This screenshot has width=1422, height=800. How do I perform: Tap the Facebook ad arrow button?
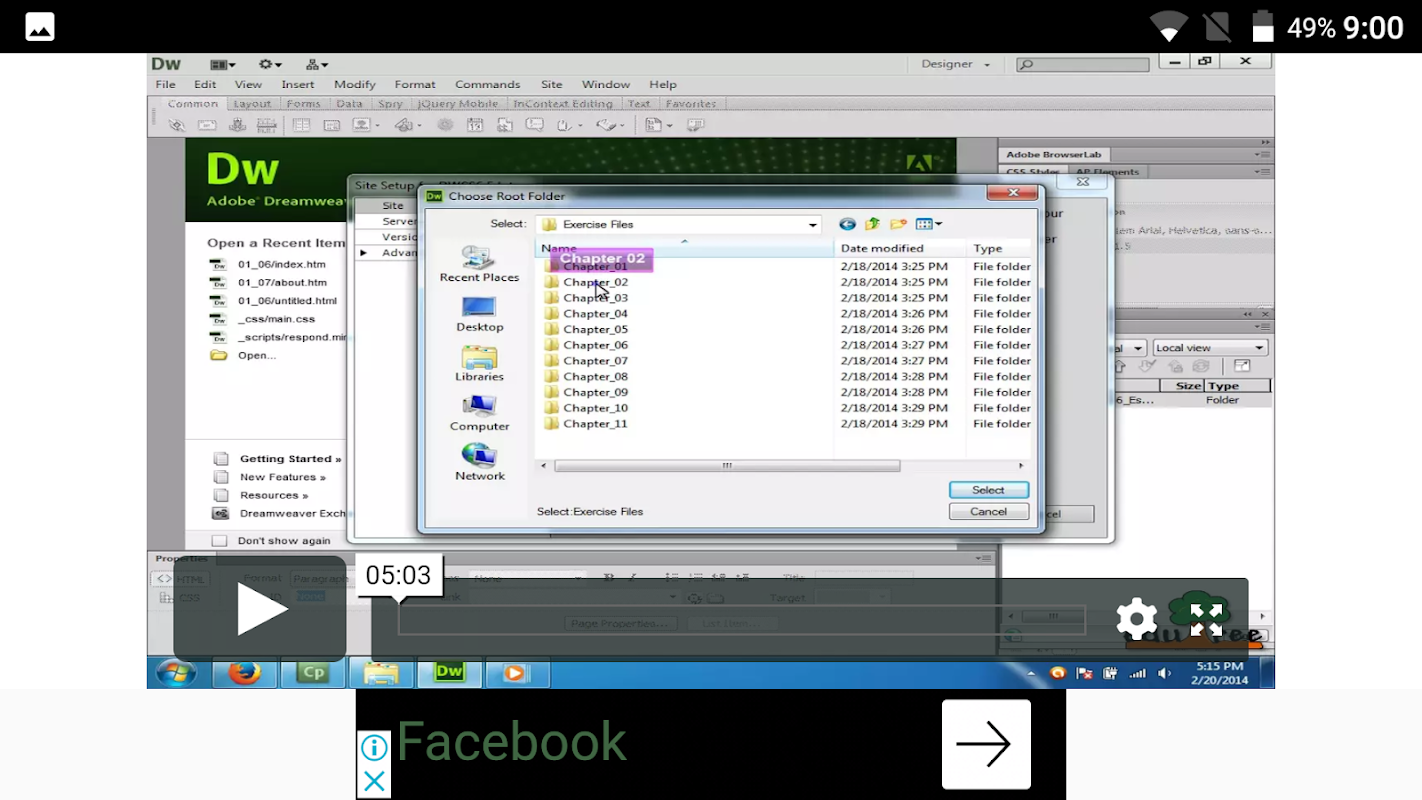pos(986,744)
